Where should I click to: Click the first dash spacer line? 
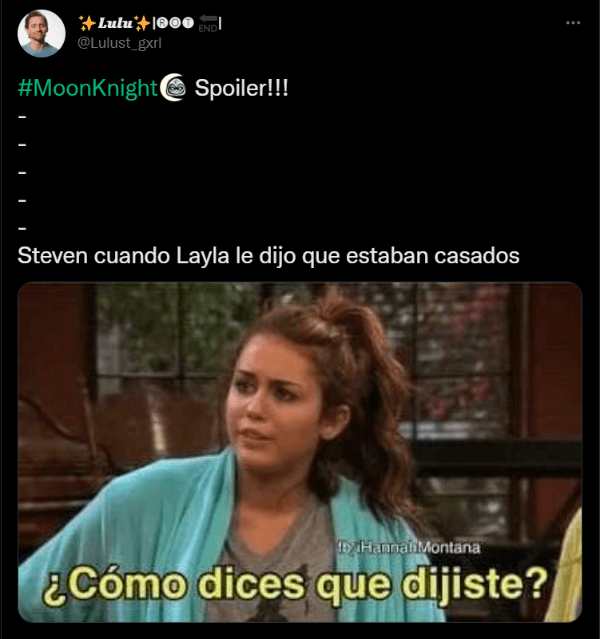(x=22, y=117)
